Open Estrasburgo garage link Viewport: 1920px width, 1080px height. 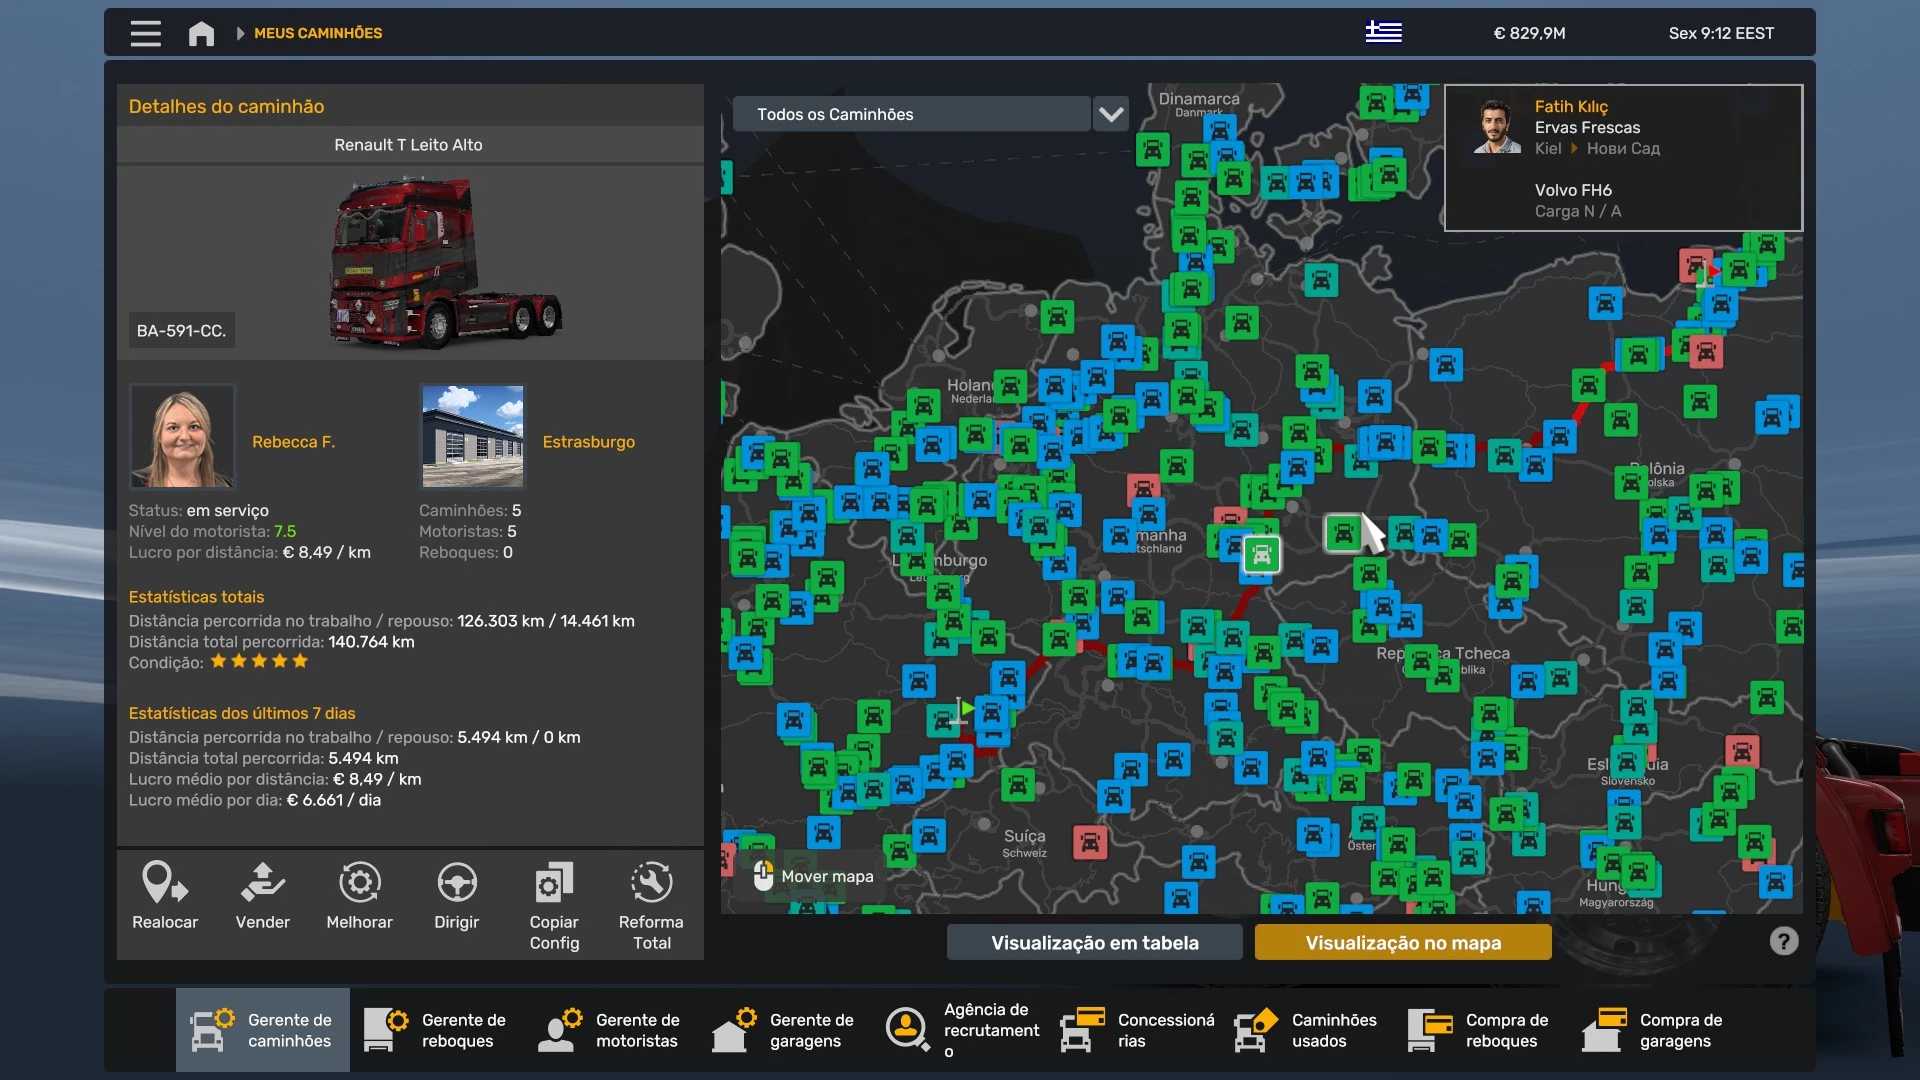coord(588,442)
